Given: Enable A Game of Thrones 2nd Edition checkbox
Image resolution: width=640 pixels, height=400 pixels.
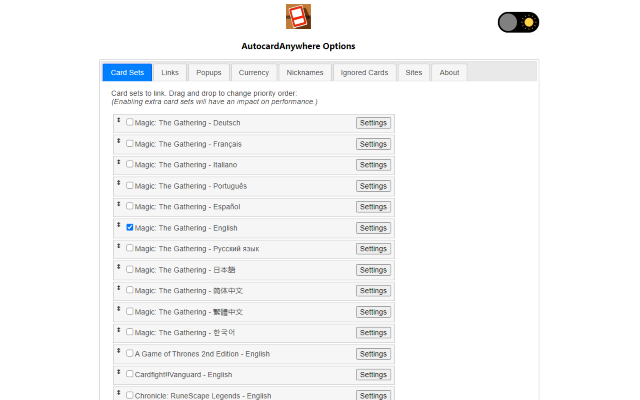Looking at the screenshot, I should click(130, 353).
